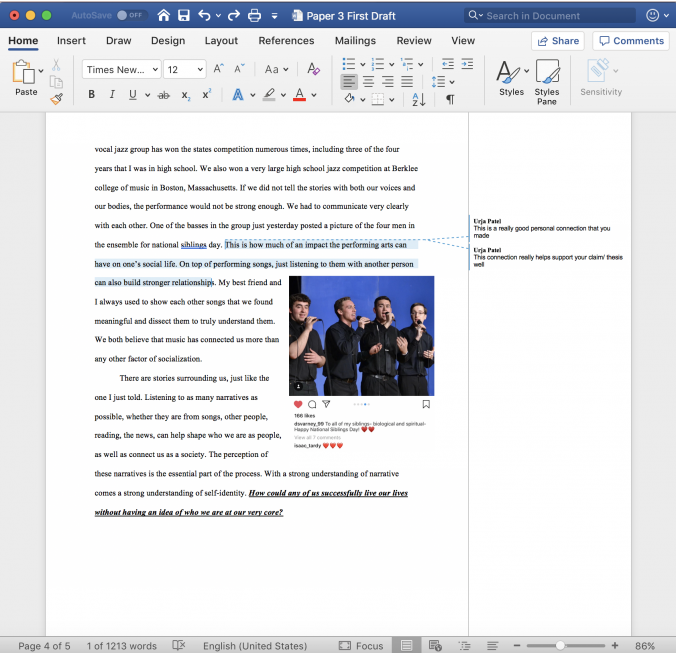Increase font size with larger A icon

click(219, 69)
